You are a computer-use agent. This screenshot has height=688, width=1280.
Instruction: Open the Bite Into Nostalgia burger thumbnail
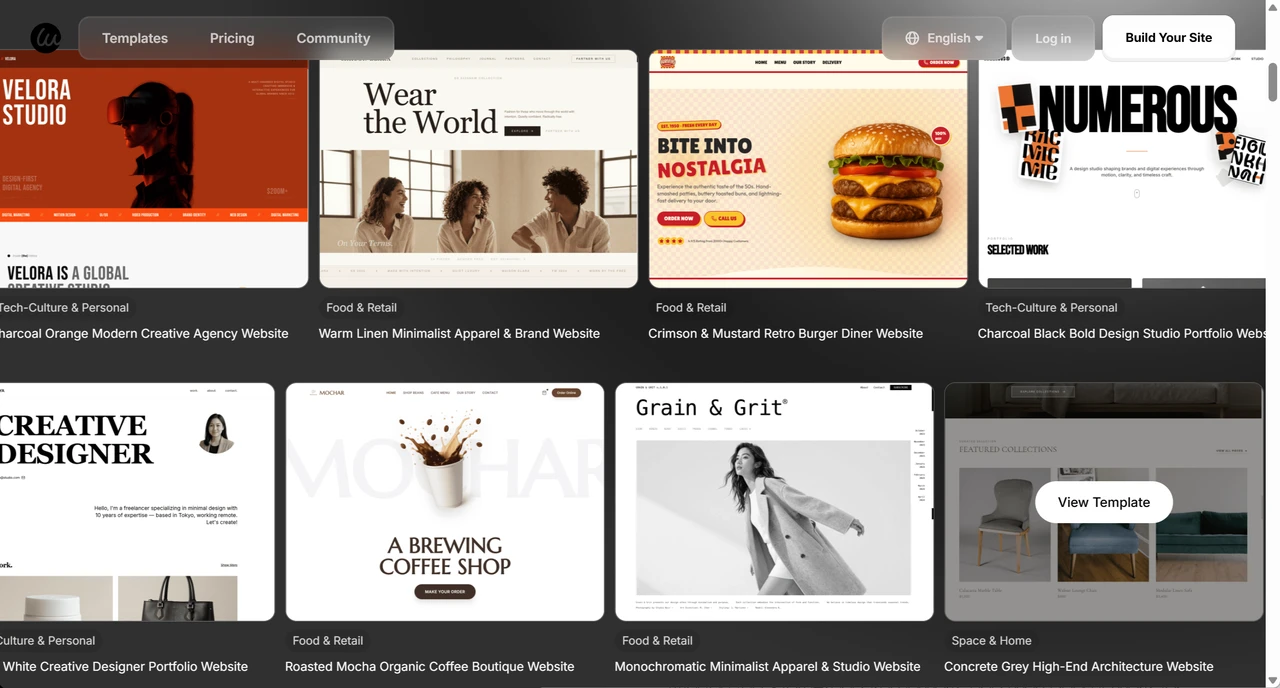click(x=808, y=169)
